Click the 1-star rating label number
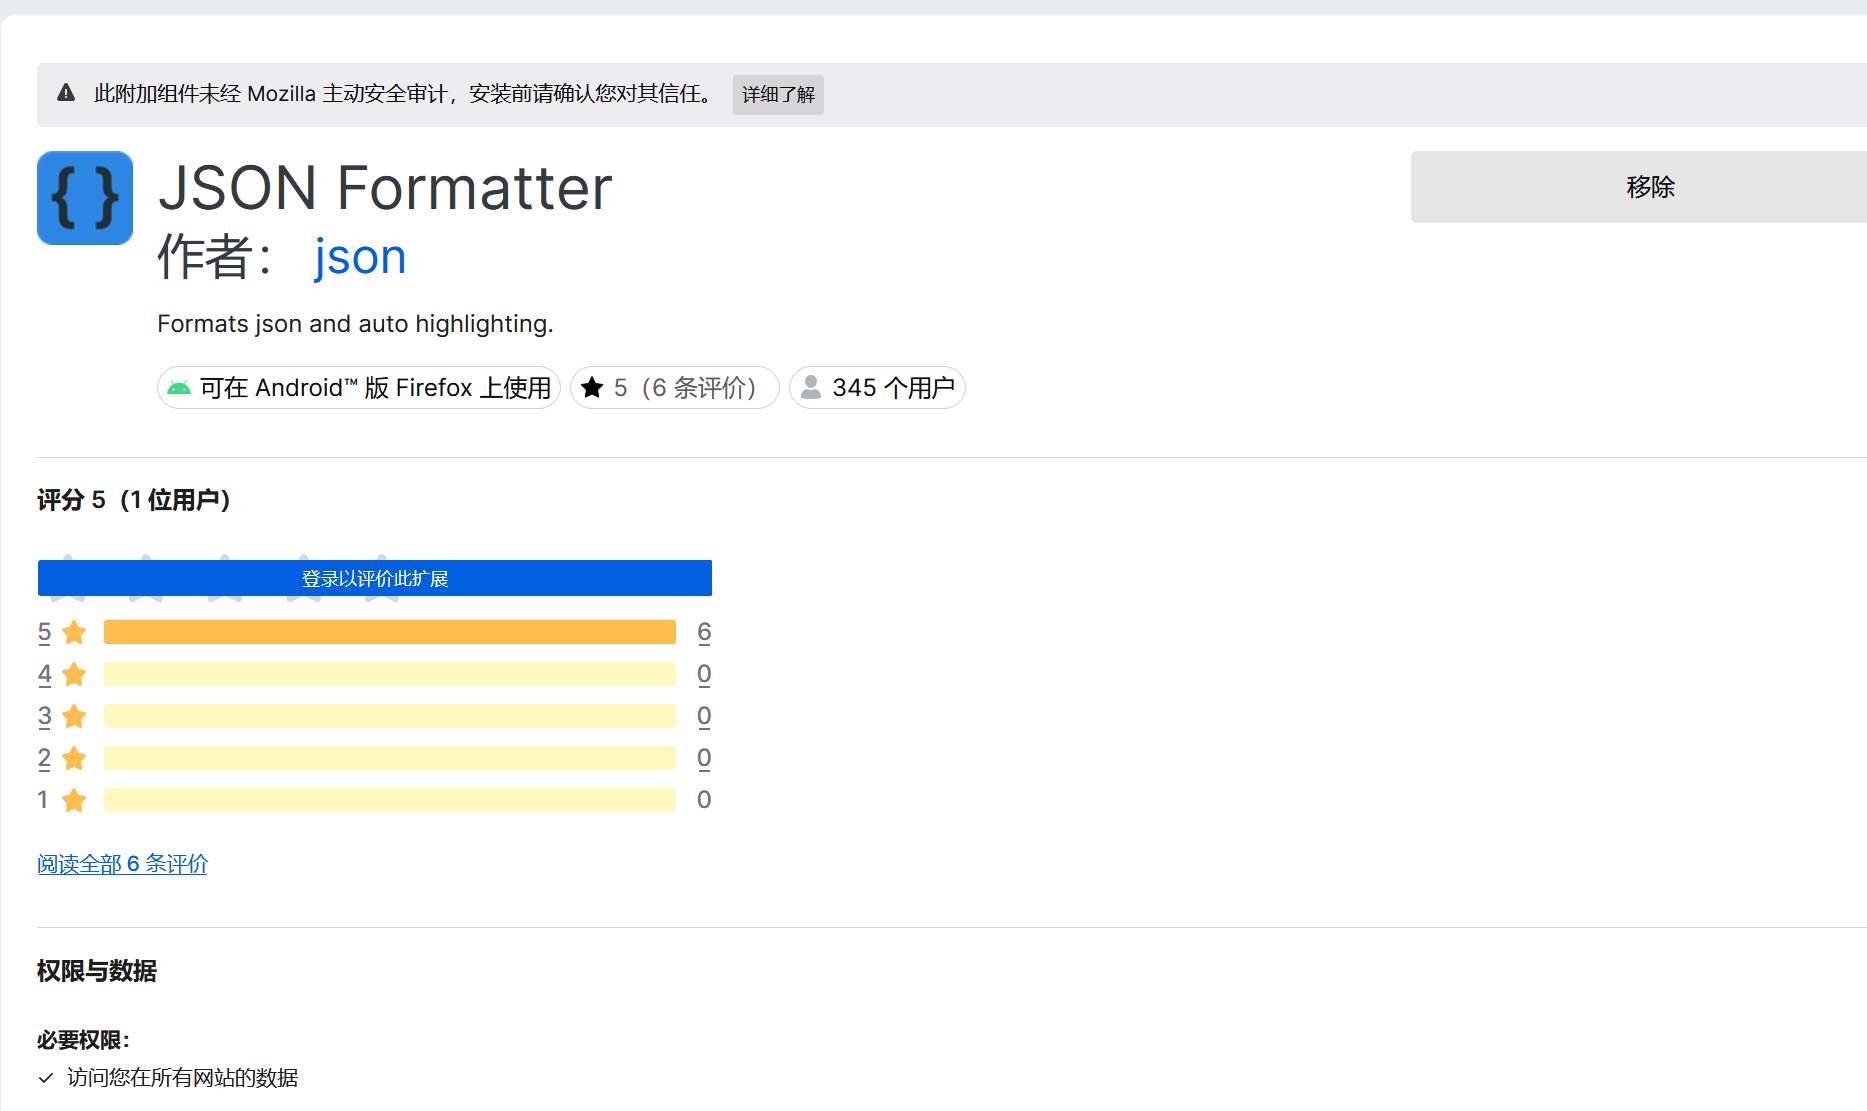1867x1111 pixels. click(x=43, y=800)
